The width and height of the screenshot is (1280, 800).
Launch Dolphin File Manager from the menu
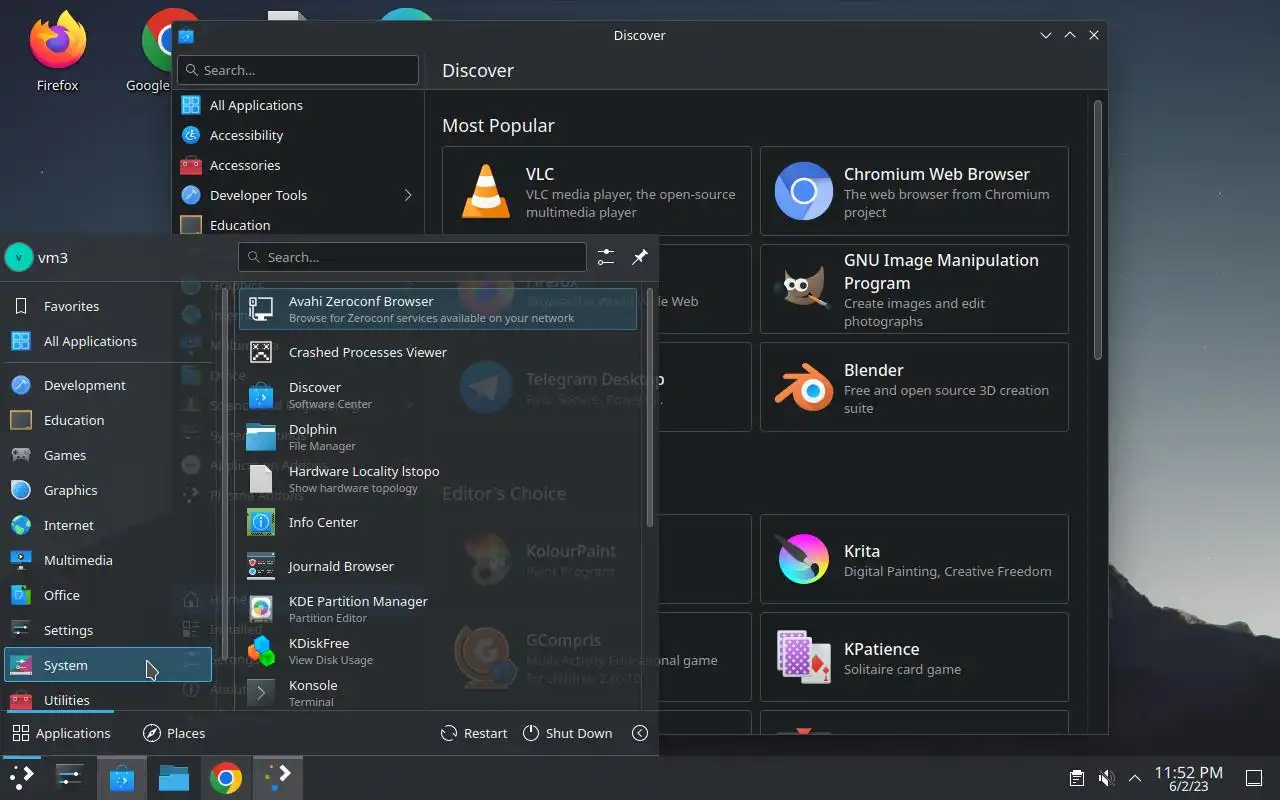tap(438, 437)
